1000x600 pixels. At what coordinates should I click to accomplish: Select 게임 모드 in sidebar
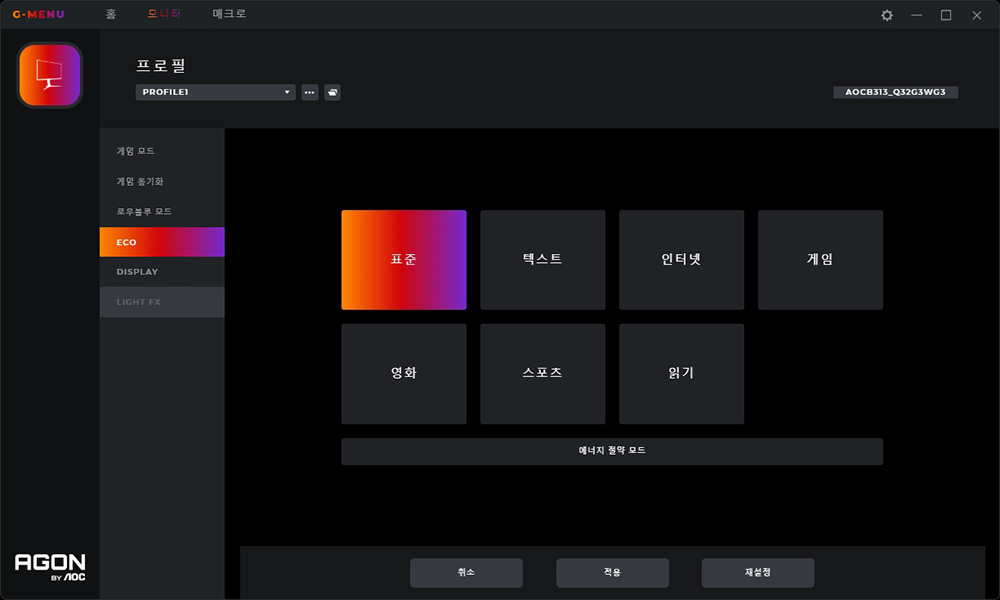[162, 151]
